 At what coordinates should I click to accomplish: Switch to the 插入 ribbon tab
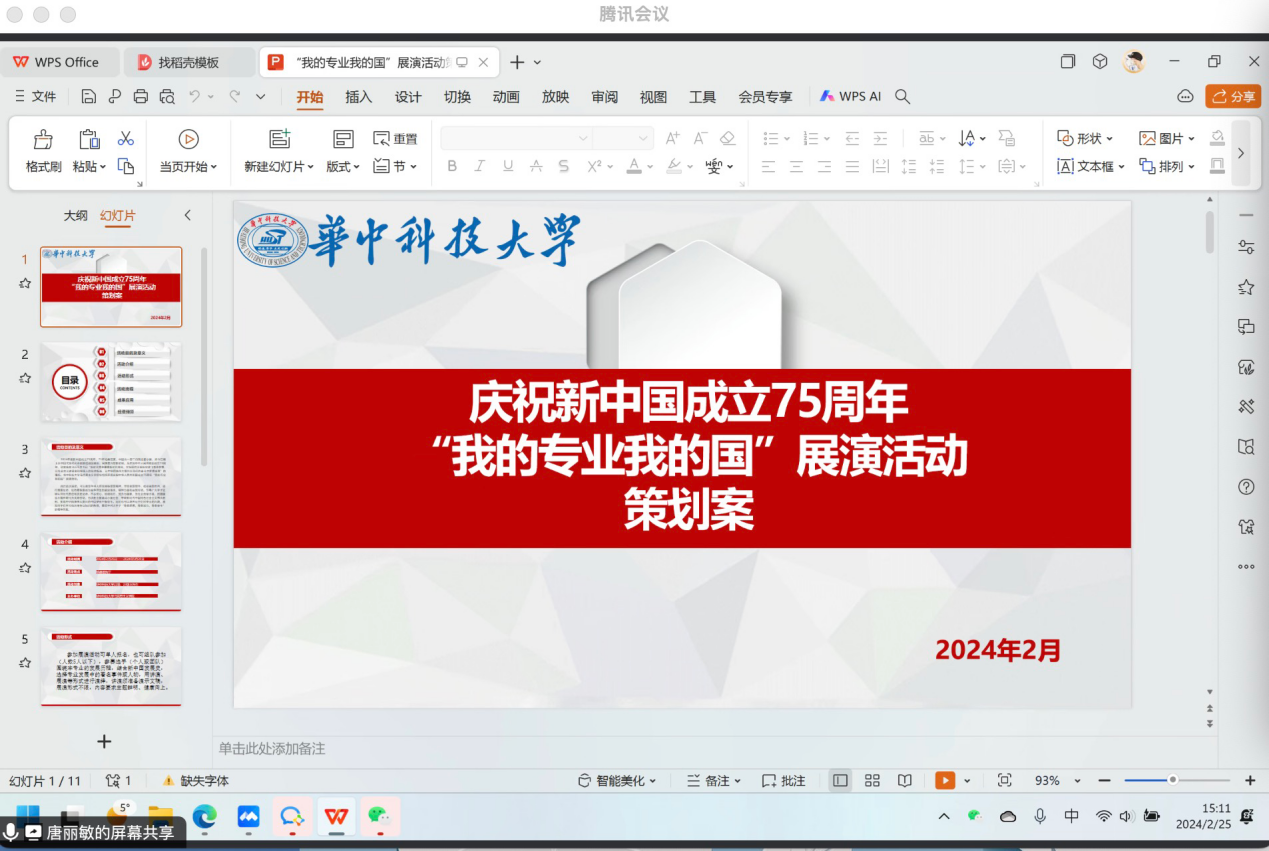pyautogui.click(x=358, y=97)
